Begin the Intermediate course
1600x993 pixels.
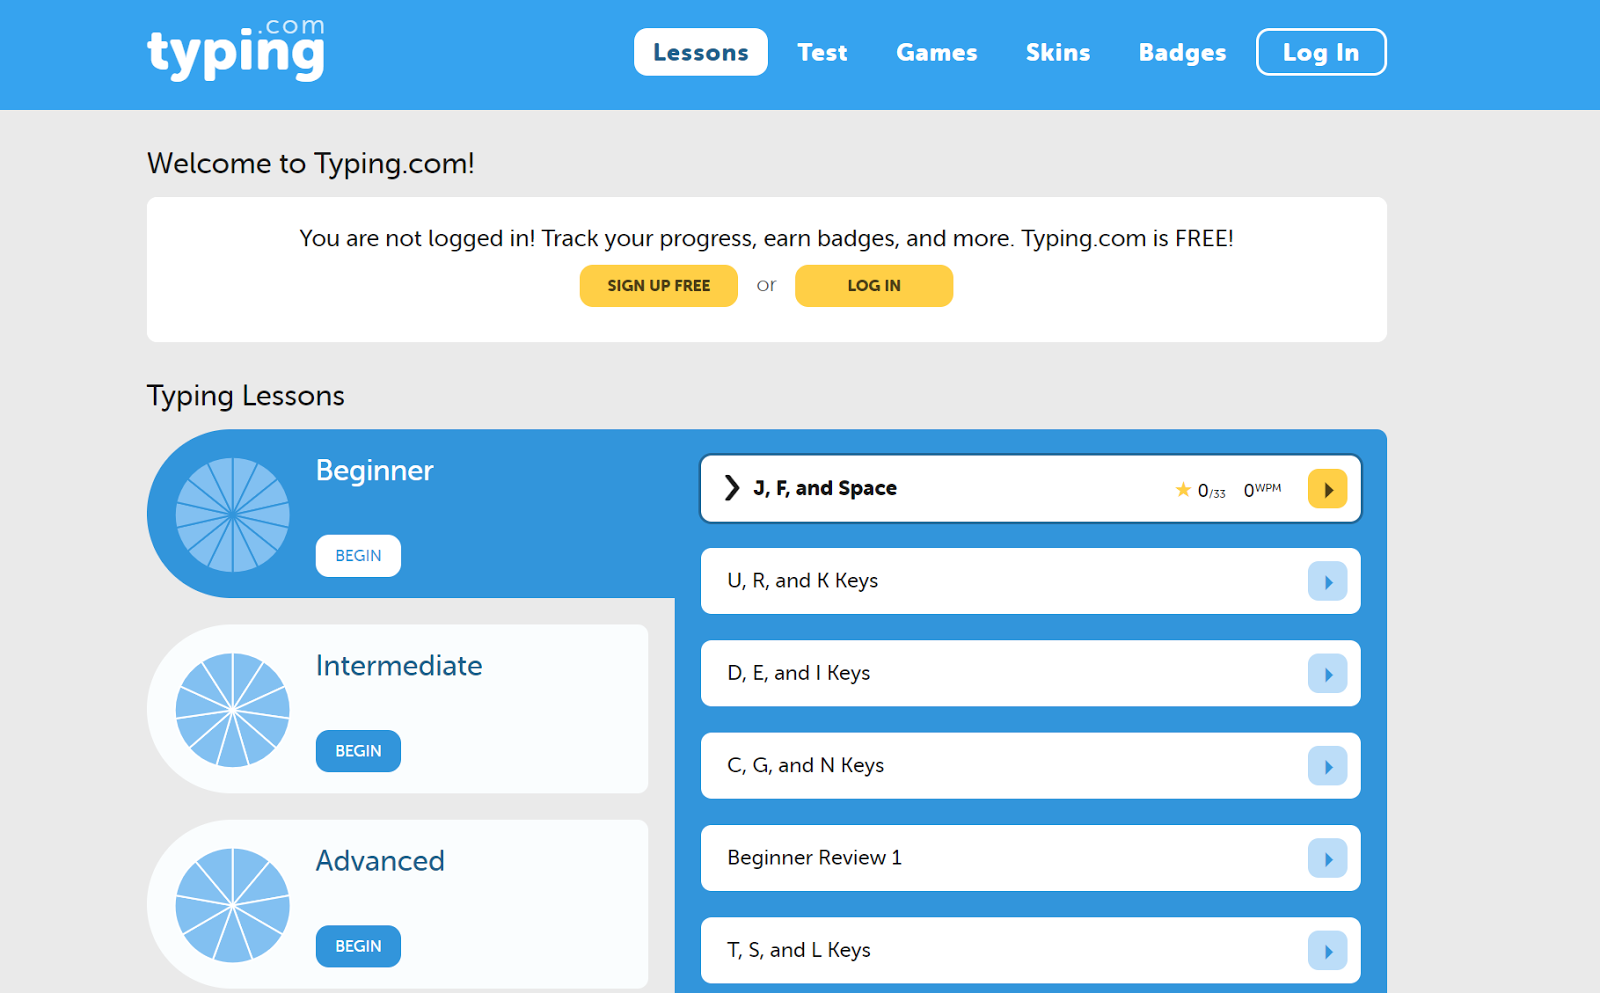tap(358, 751)
